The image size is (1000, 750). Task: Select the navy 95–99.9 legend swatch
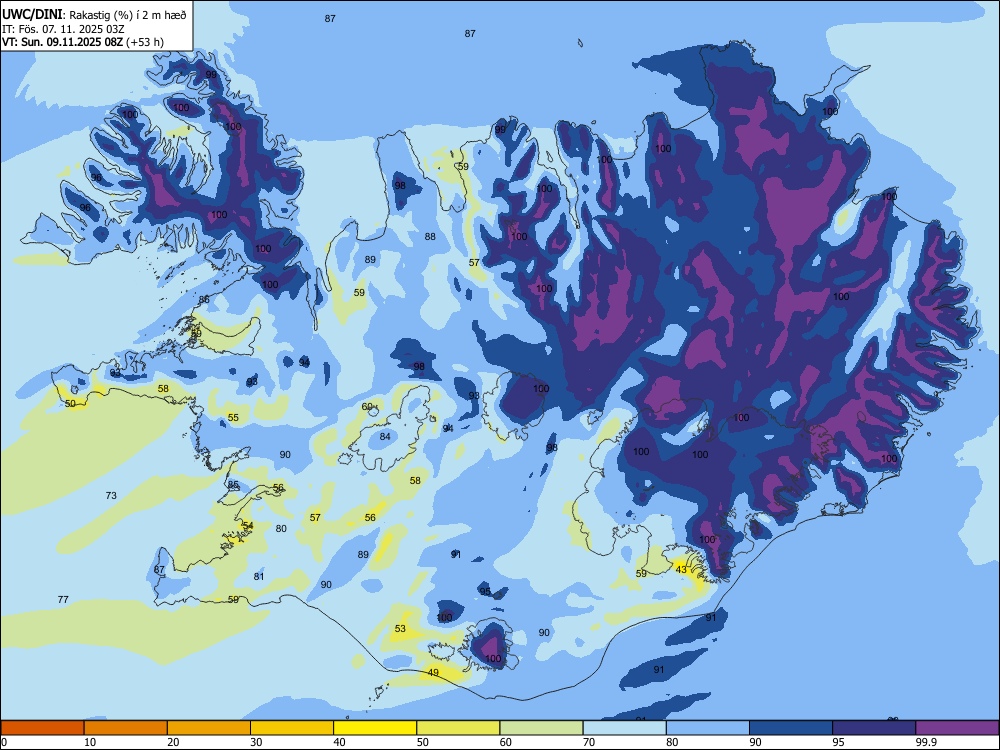click(x=874, y=728)
